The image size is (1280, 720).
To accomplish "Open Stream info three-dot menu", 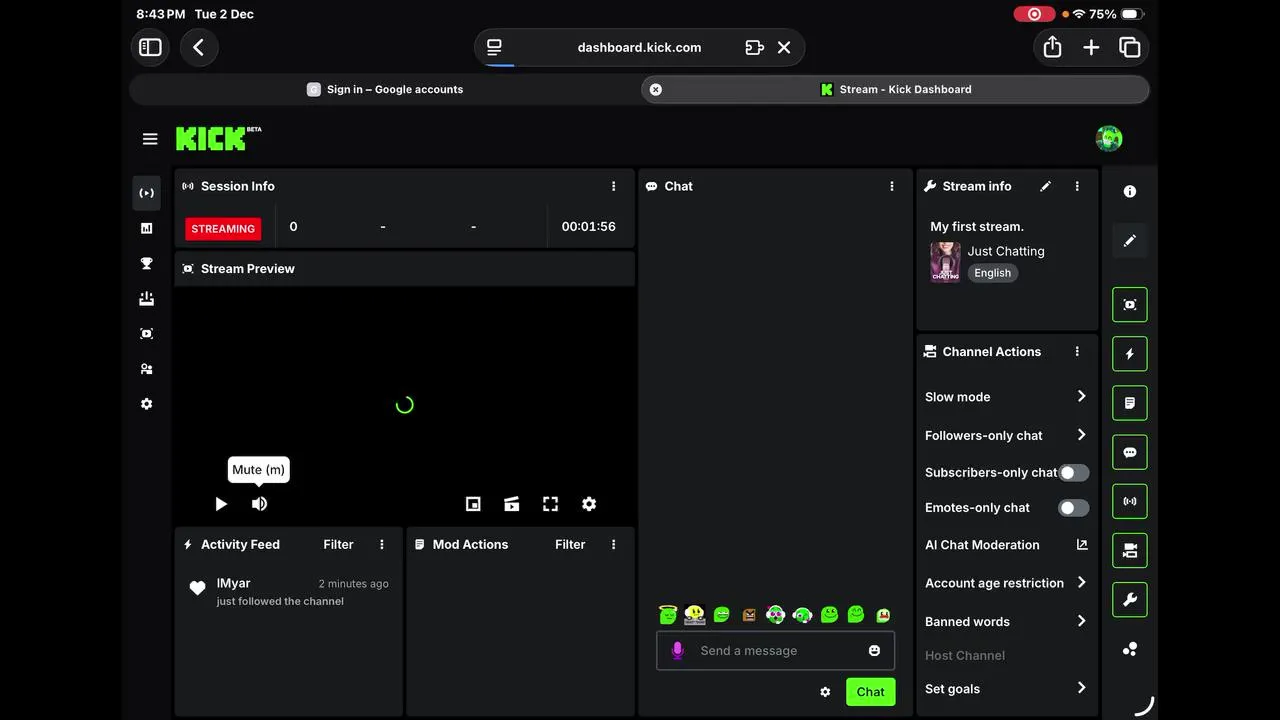I will click(x=1077, y=186).
